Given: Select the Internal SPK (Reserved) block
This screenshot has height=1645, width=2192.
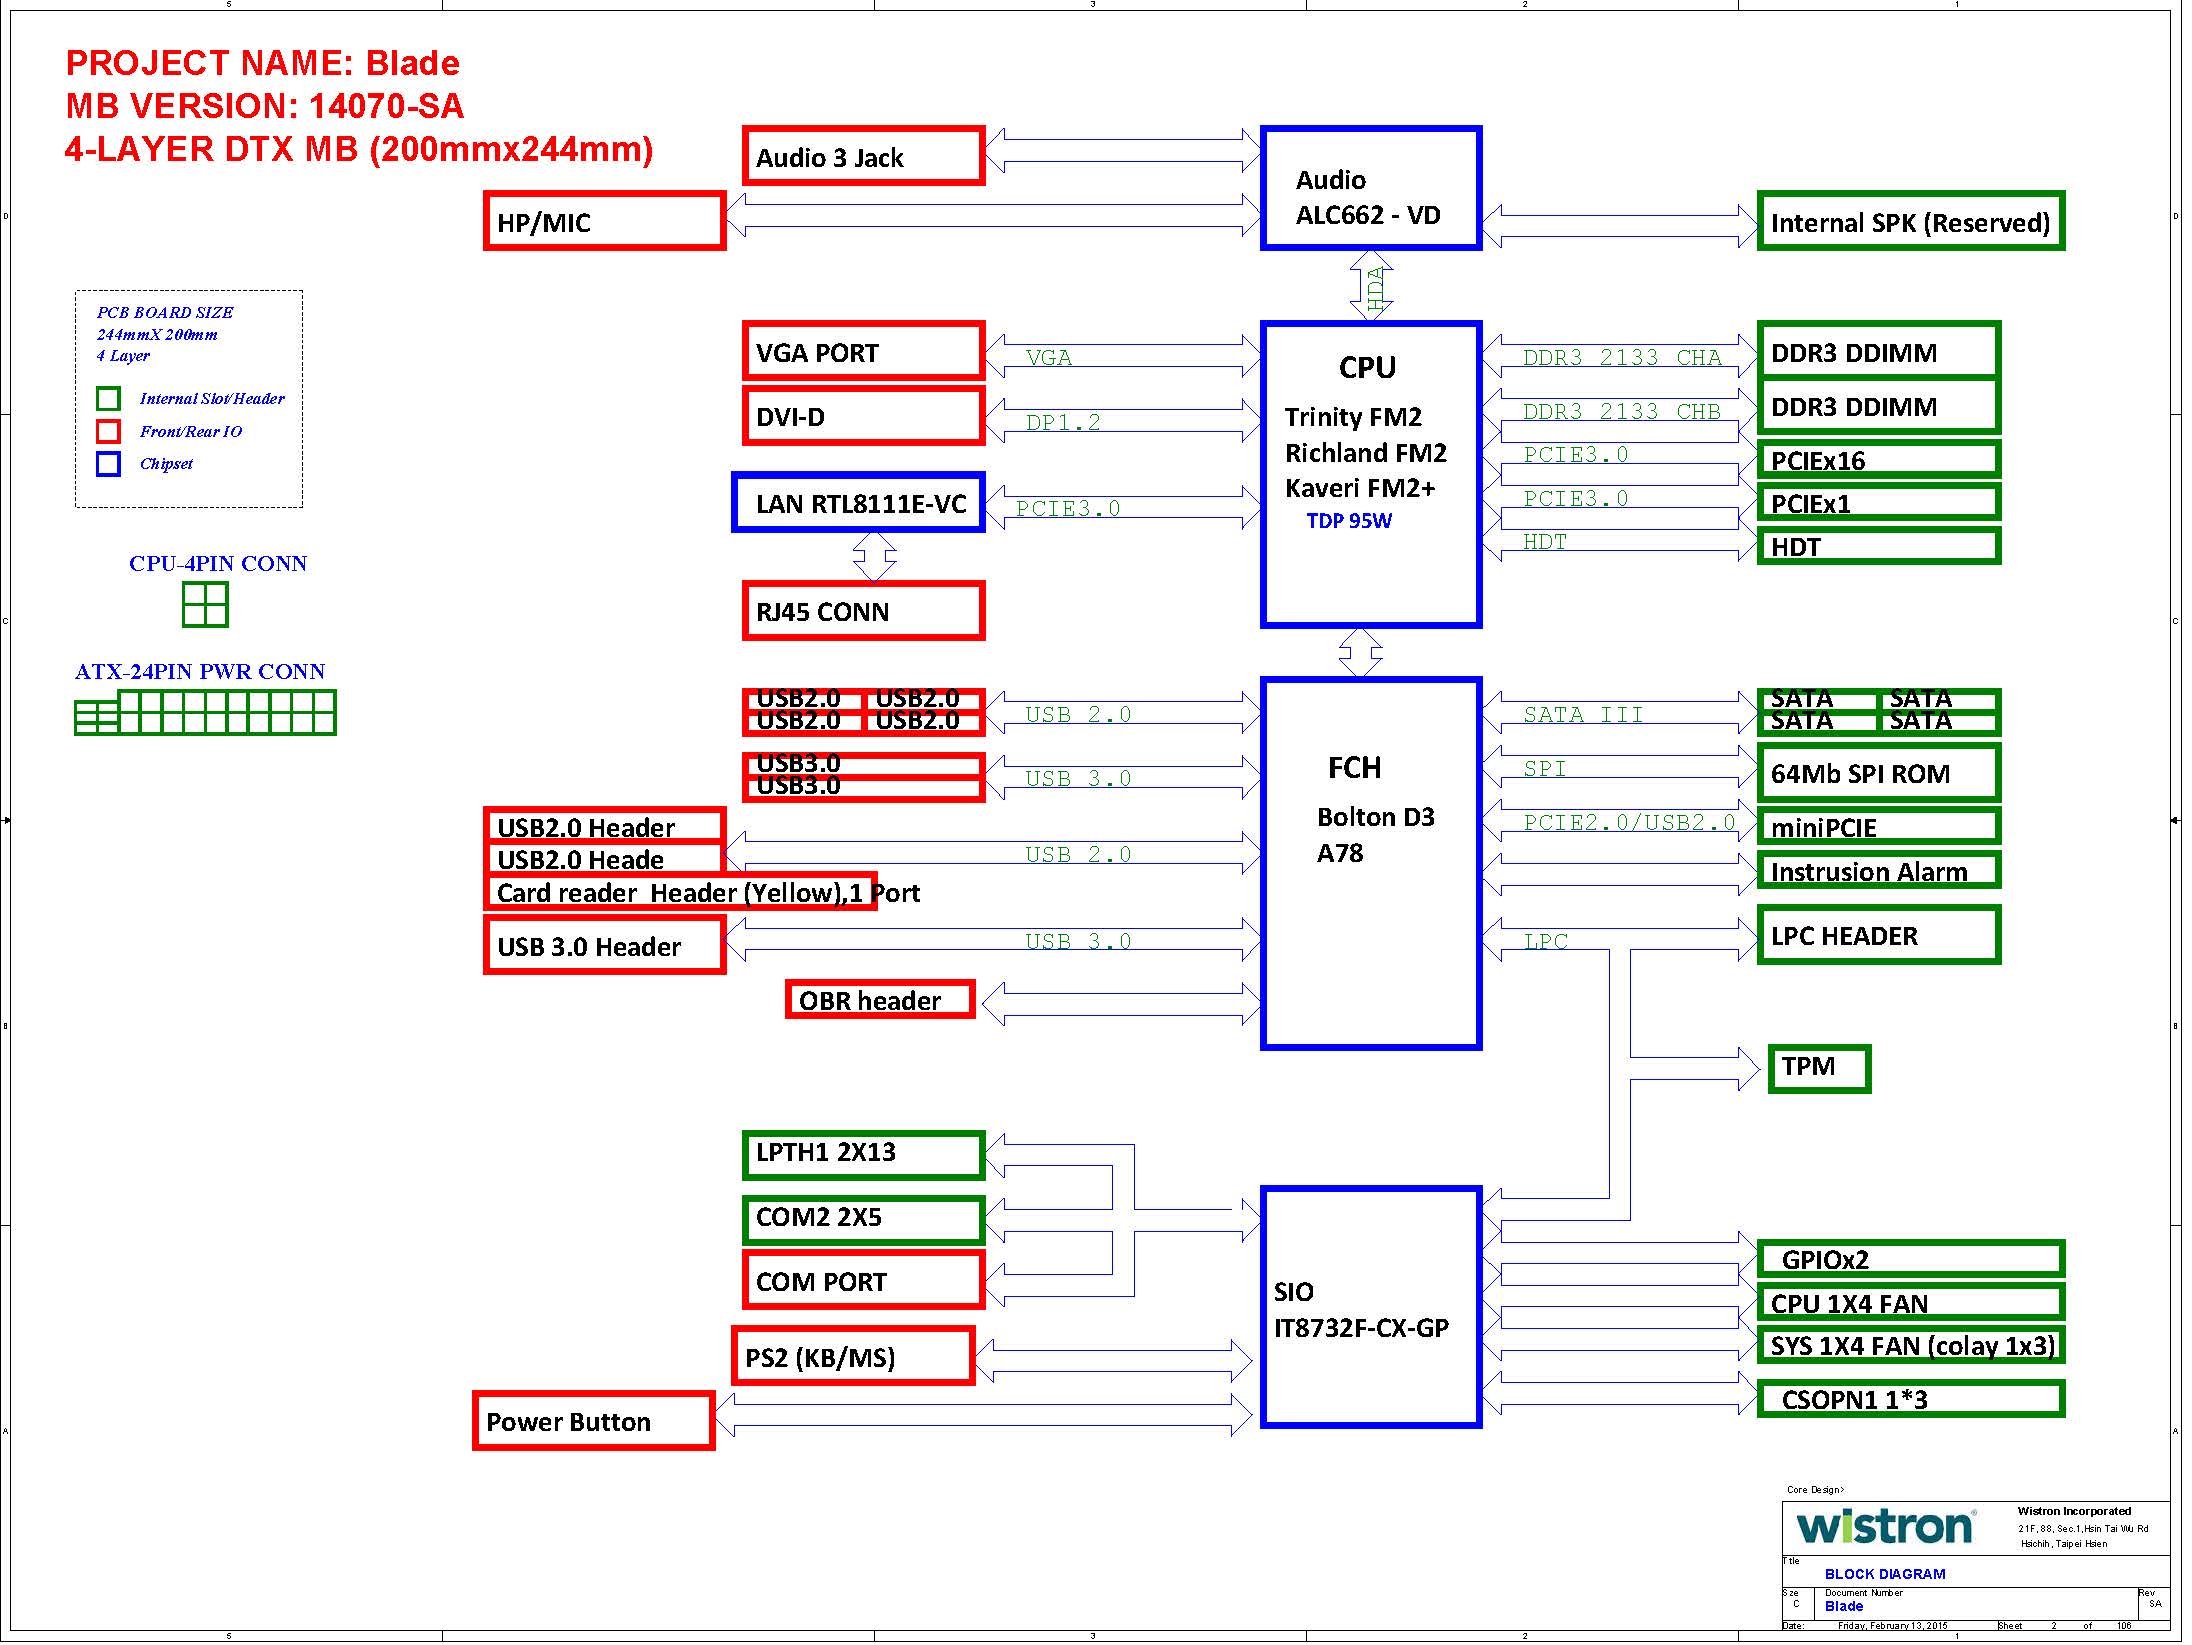Looking at the screenshot, I should point(1910,221).
